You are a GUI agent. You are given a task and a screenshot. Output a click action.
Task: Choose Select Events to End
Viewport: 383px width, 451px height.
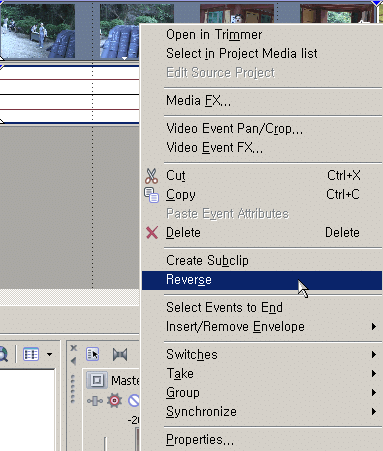262,308
